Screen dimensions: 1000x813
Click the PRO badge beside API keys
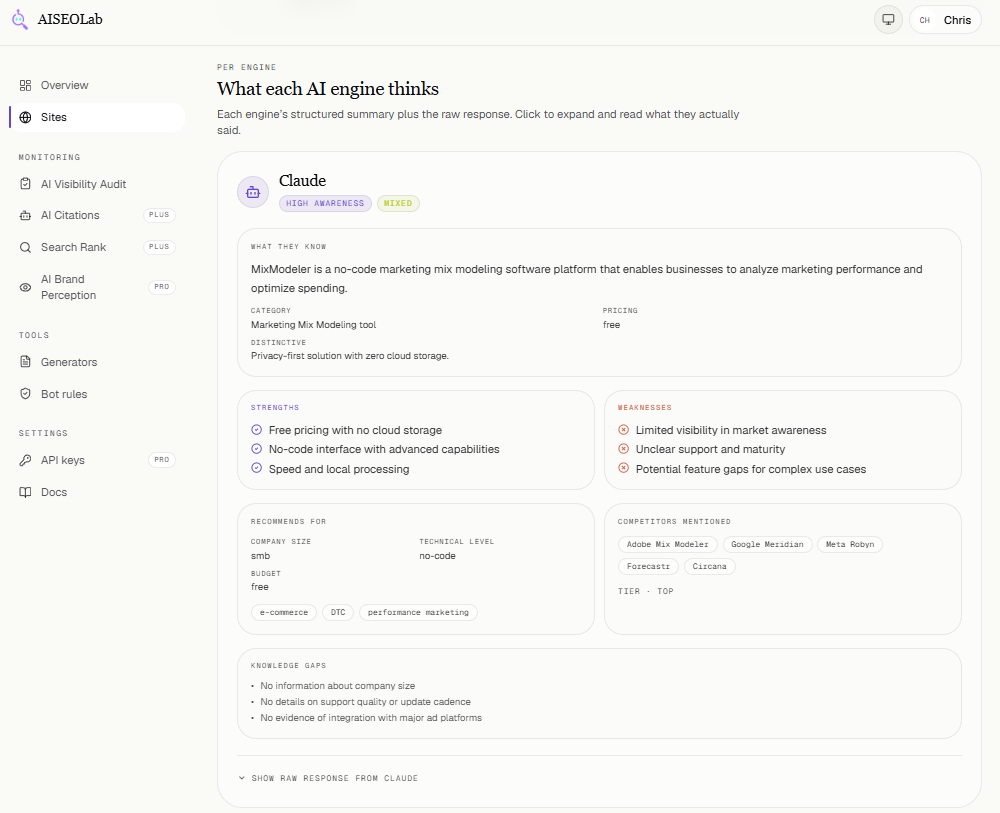coord(162,460)
